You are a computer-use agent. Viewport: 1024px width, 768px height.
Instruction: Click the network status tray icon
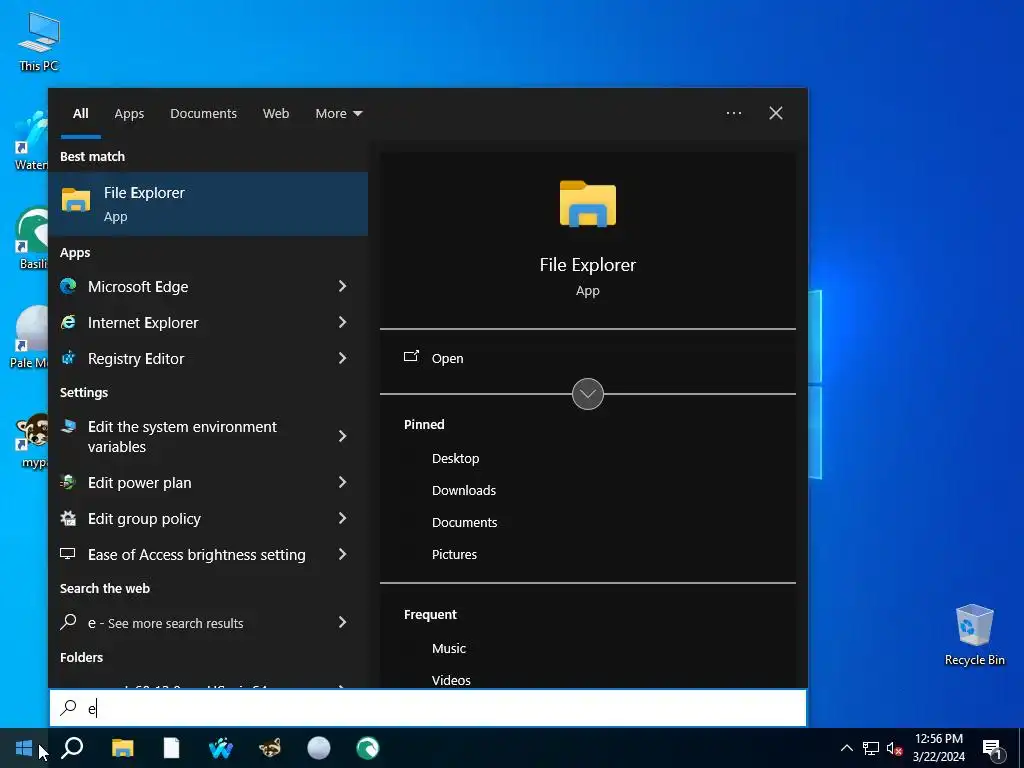click(x=871, y=748)
